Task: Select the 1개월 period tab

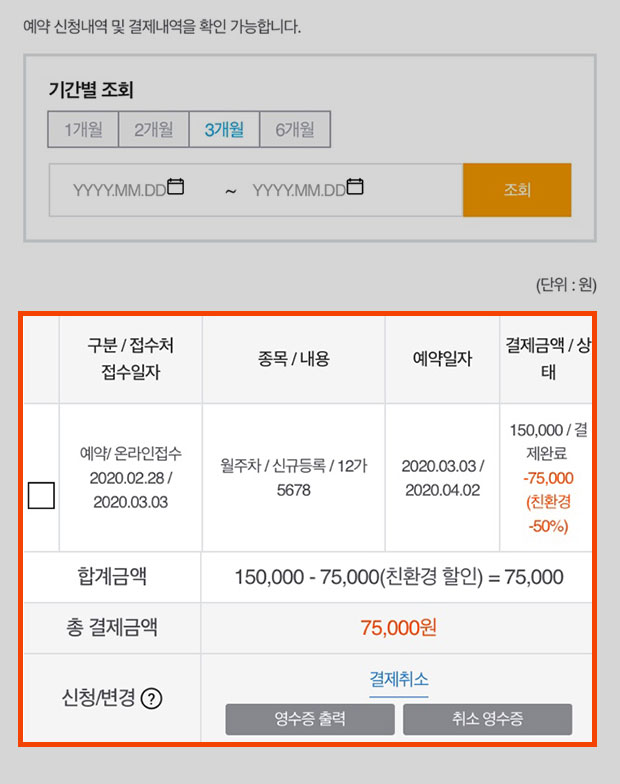Action: tap(83, 130)
